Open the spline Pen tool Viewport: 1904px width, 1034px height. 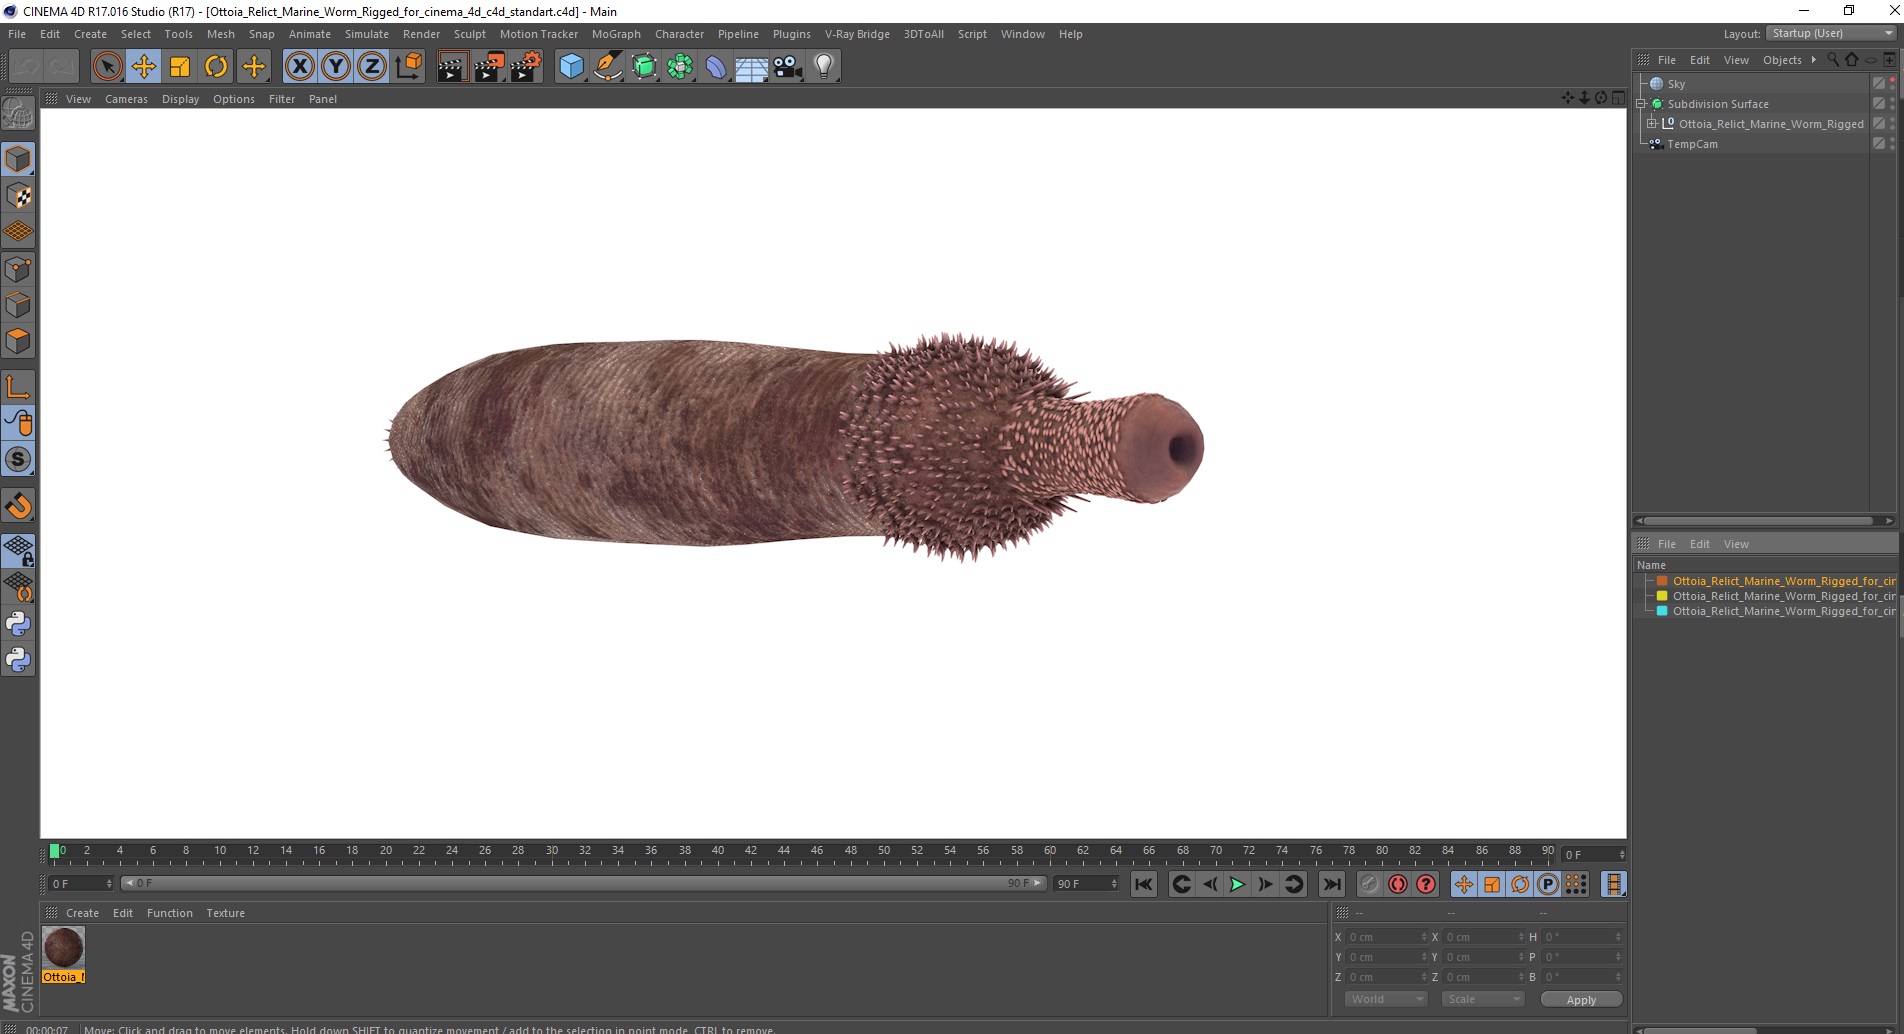coord(608,67)
